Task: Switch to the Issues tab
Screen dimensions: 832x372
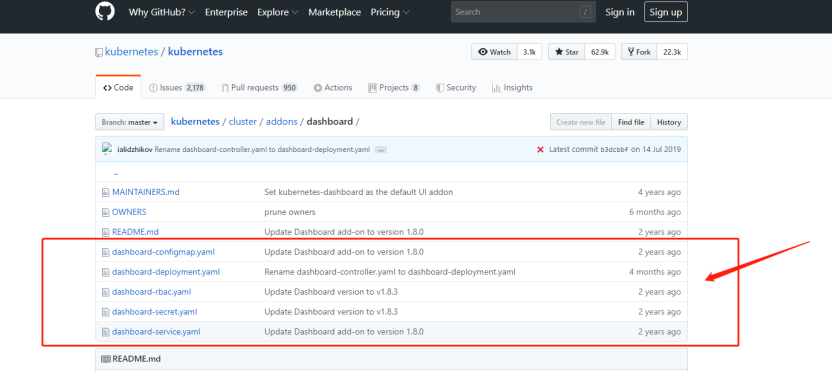Action: (x=177, y=88)
